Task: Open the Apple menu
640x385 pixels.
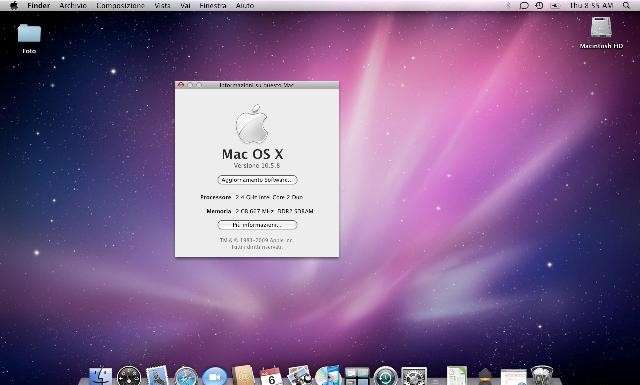Action: pos(13,5)
